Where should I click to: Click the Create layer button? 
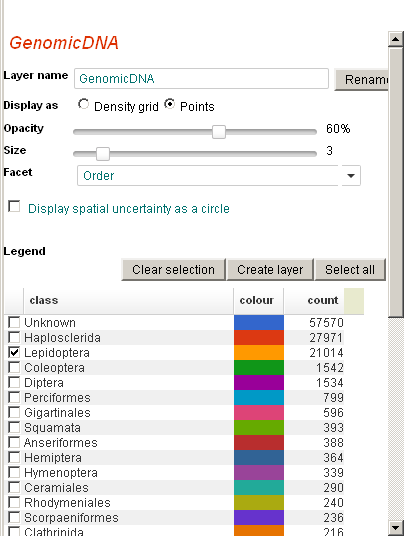coord(270,270)
